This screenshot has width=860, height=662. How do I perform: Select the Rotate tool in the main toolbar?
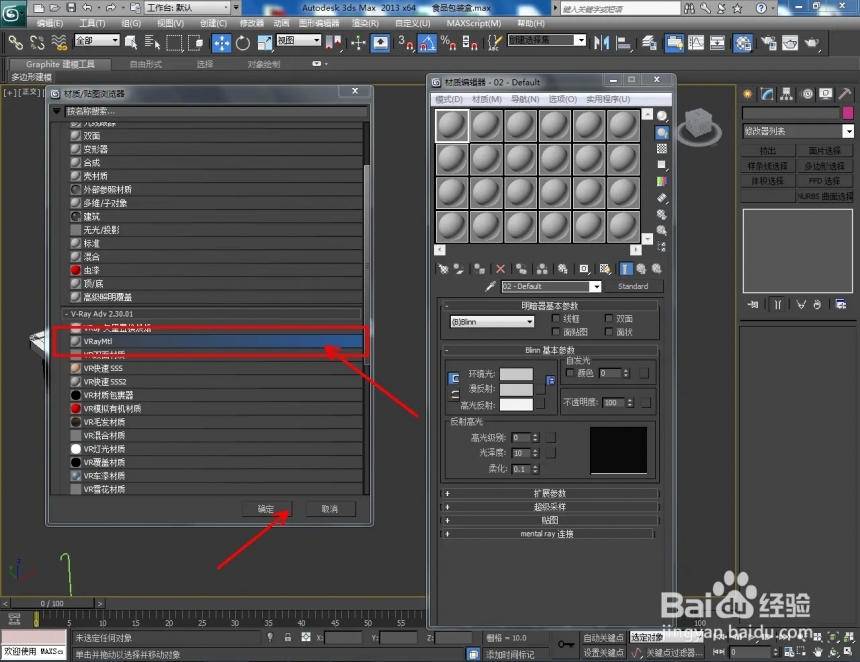pyautogui.click(x=242, y=43)
